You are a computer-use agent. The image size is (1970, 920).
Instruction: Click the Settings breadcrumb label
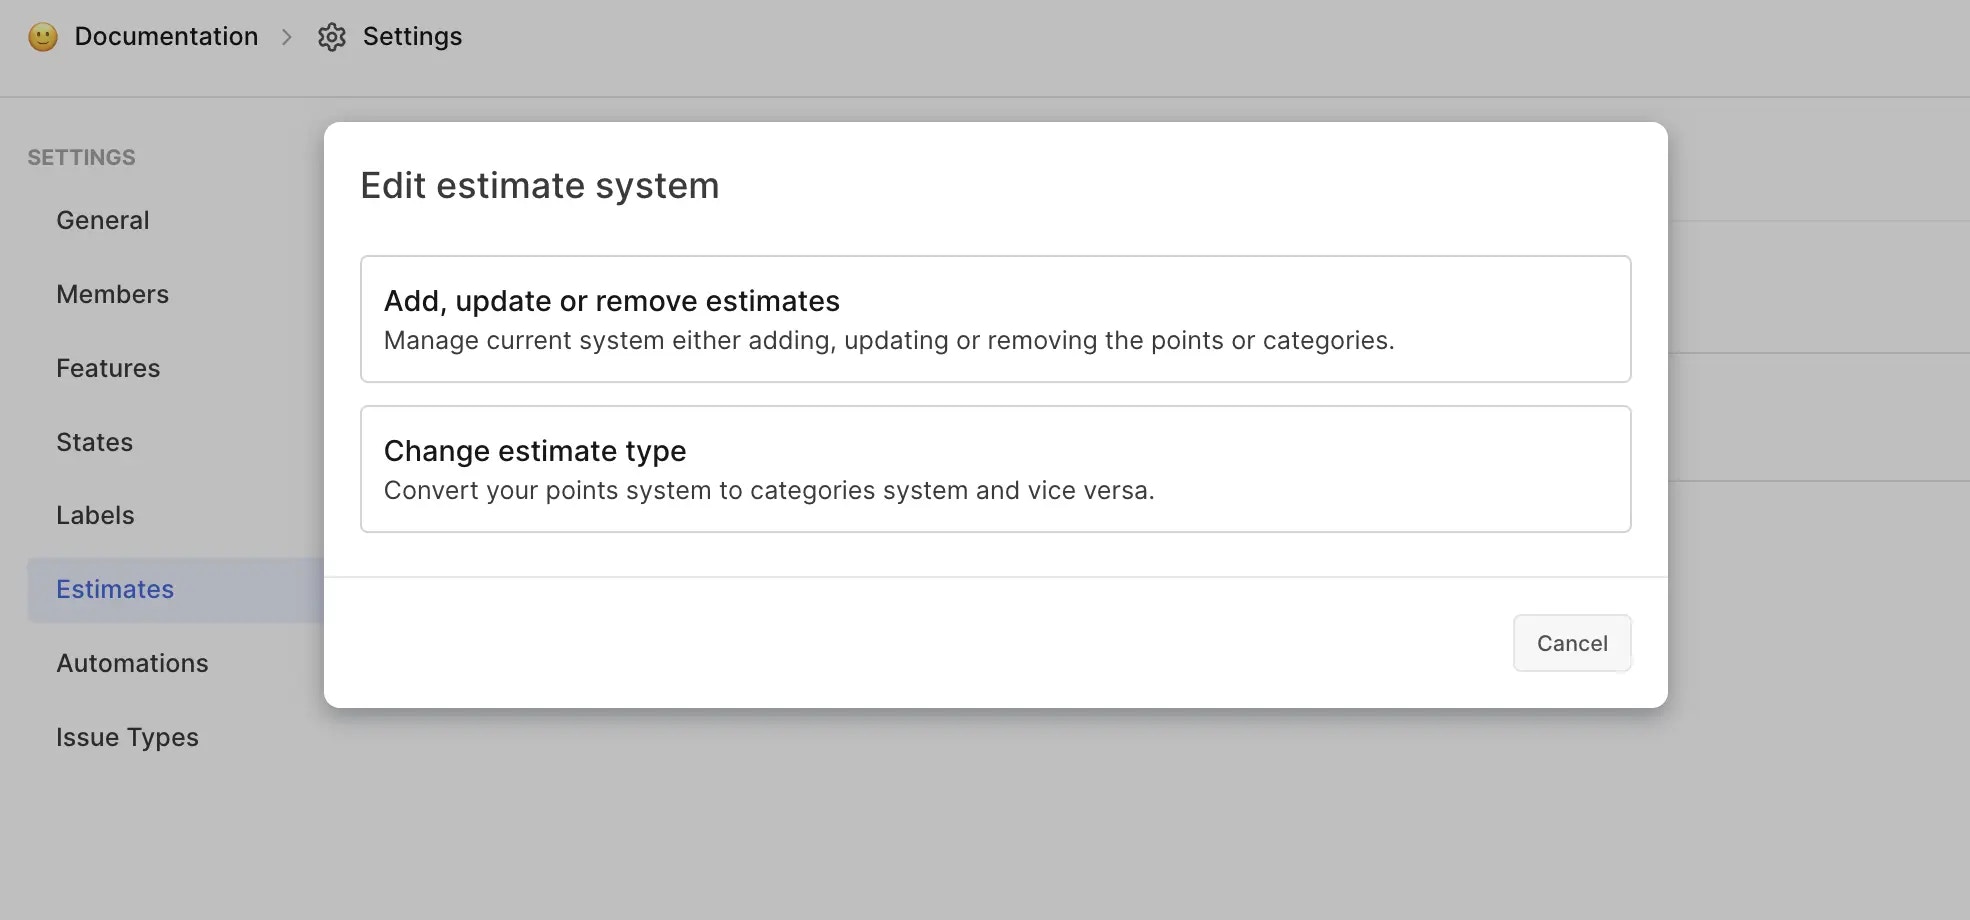click(412, 36)
